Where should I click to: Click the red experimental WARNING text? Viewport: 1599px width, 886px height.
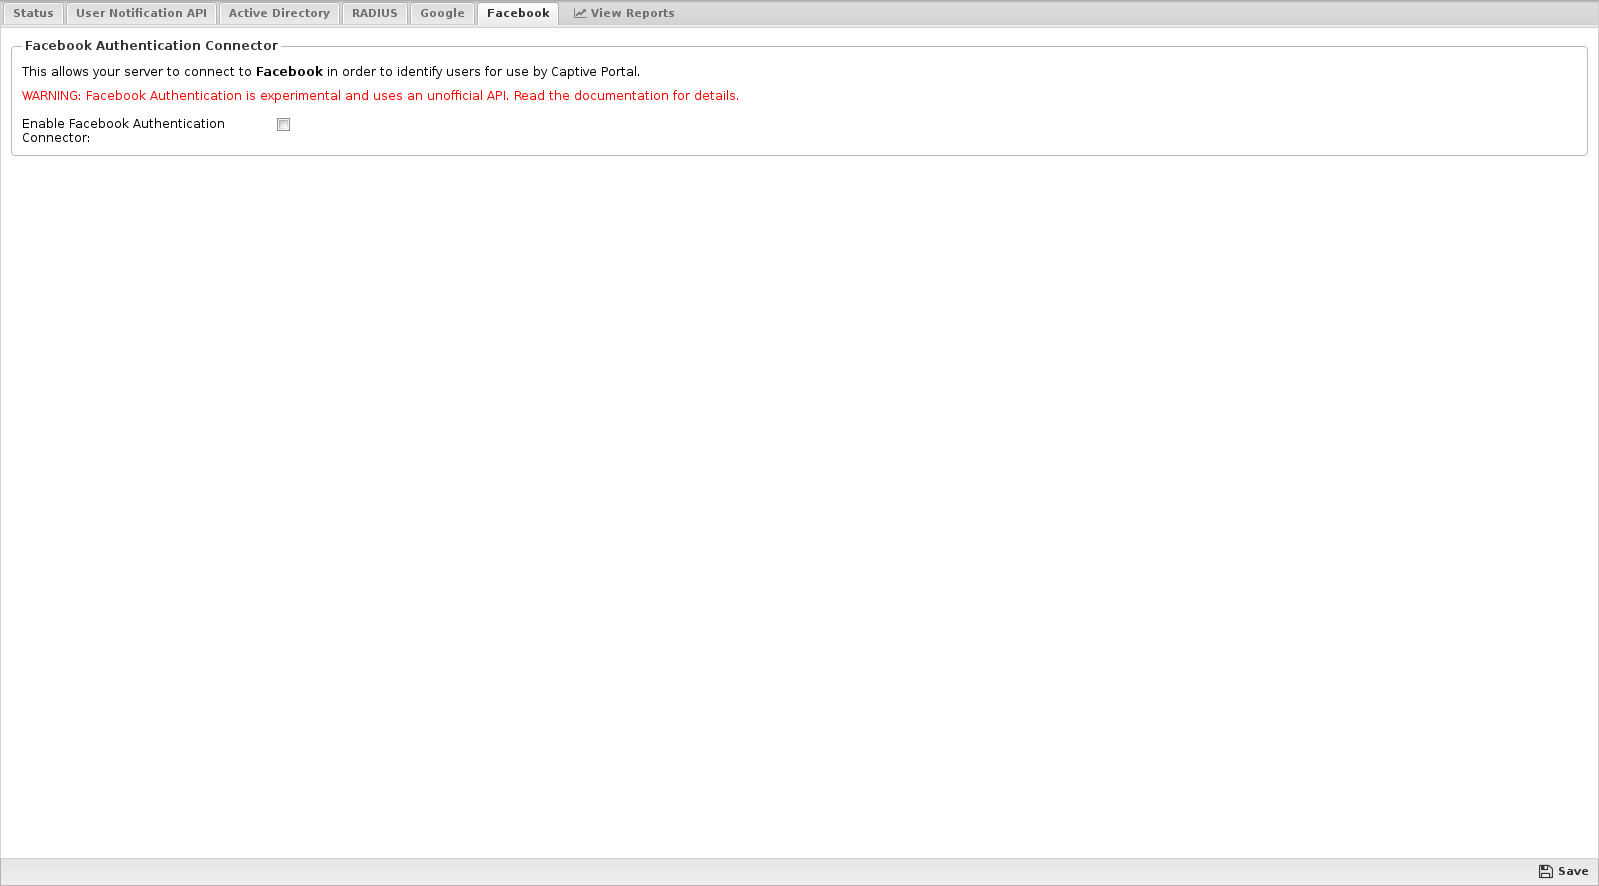pos(380,96)
